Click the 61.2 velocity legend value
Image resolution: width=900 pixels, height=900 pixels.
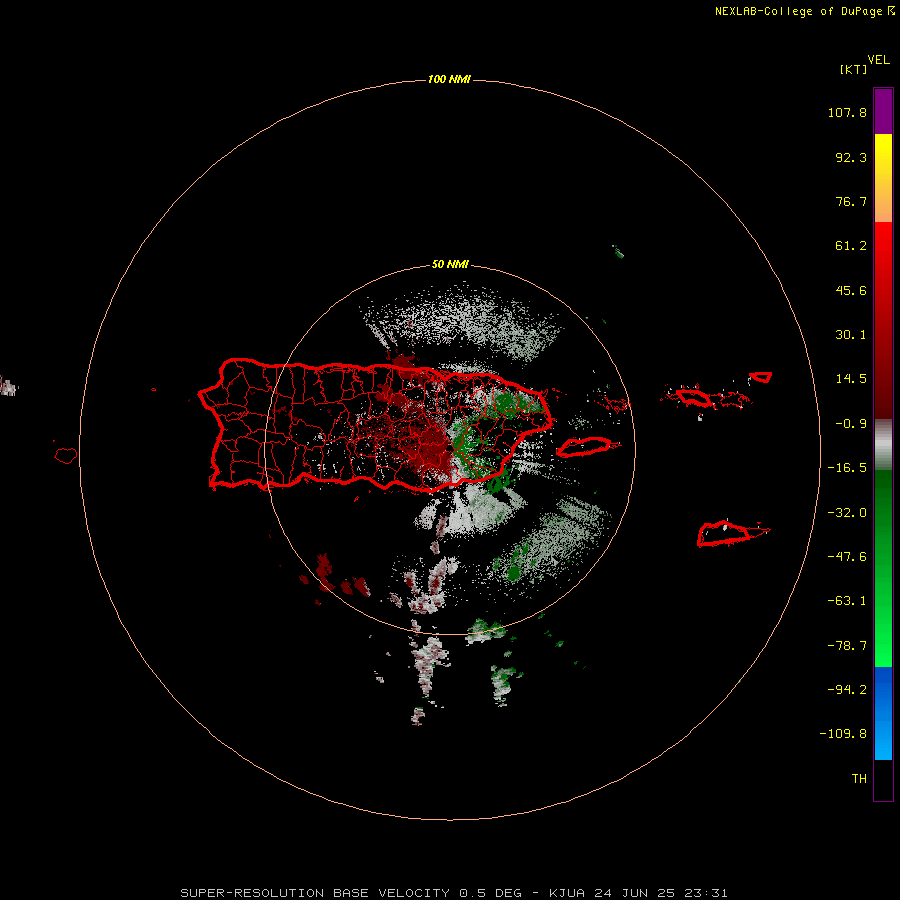851,246
